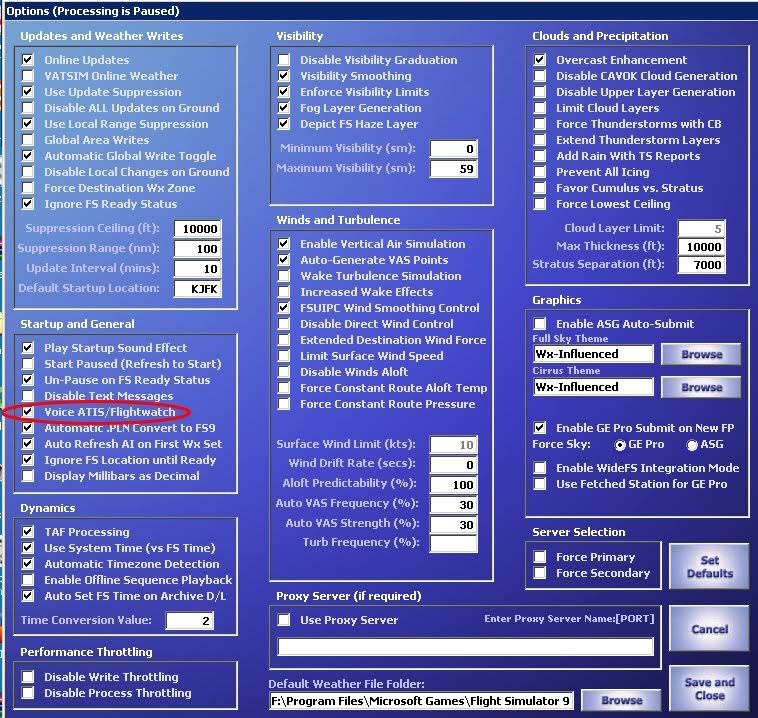Image resolution: width=758 pixels, height=718 pixels.
Task: Click Set Defaults button
Action: coord(709,566)
